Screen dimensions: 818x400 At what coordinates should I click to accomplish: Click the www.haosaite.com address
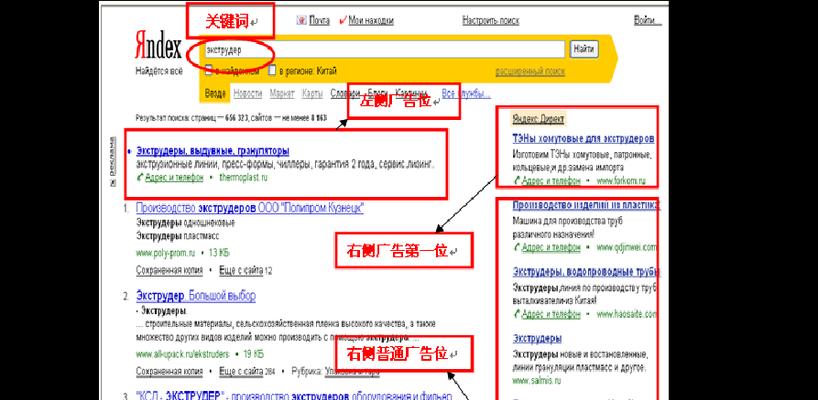click(627, 314)
